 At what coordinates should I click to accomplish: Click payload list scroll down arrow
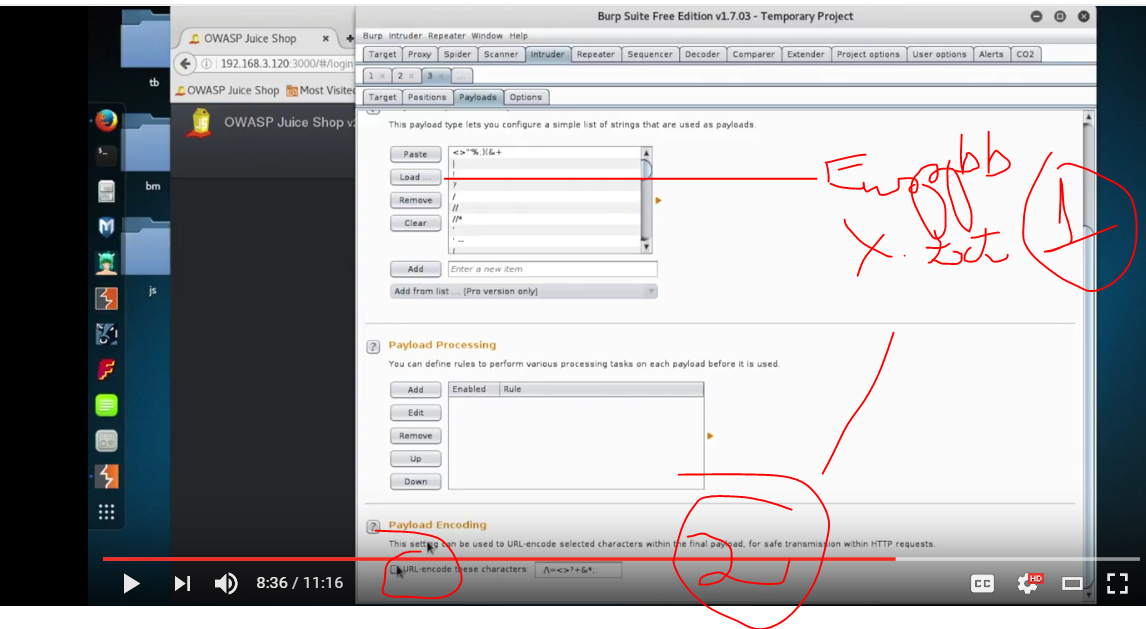pos(646,248)
